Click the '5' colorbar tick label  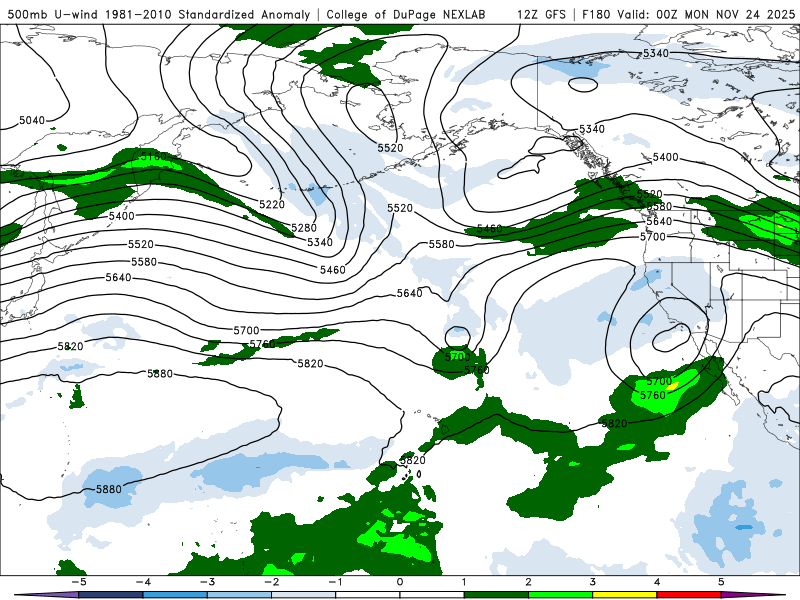721,582
